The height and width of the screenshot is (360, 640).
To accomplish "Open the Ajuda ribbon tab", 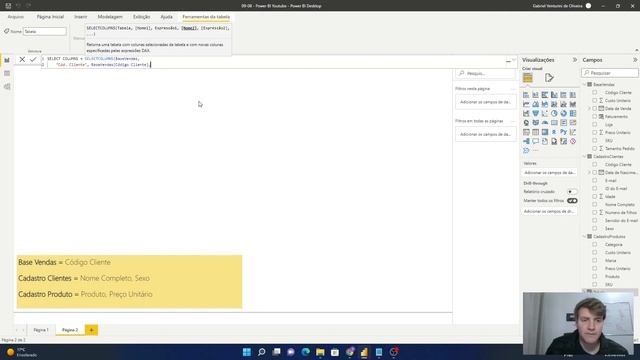I will coord(166,17).
